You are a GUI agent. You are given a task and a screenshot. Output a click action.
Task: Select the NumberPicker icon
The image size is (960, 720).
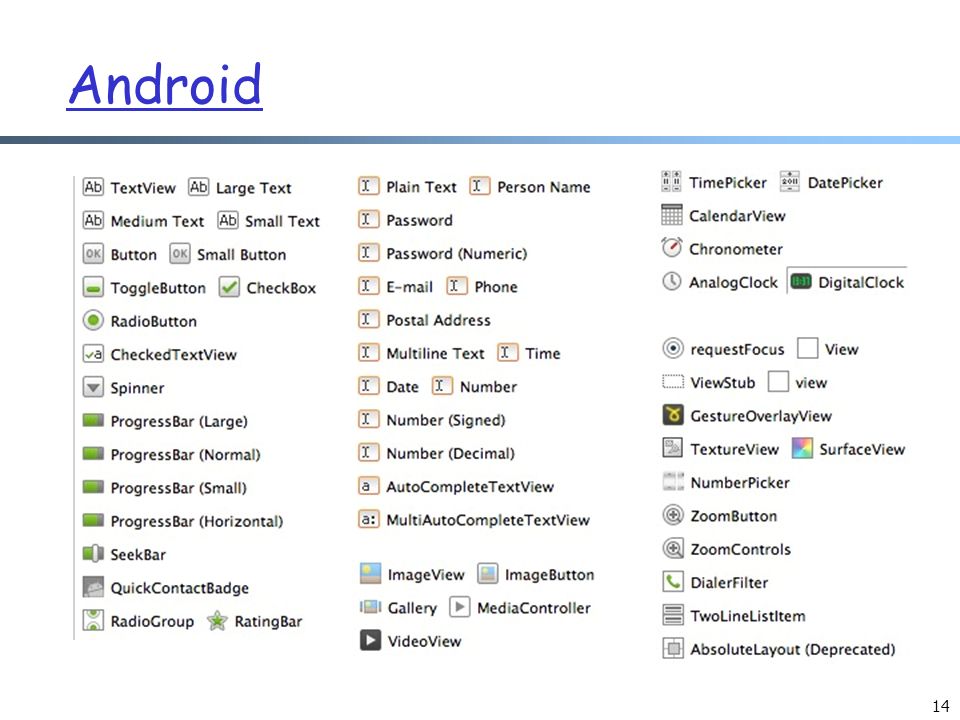click(x=673, y=481)
